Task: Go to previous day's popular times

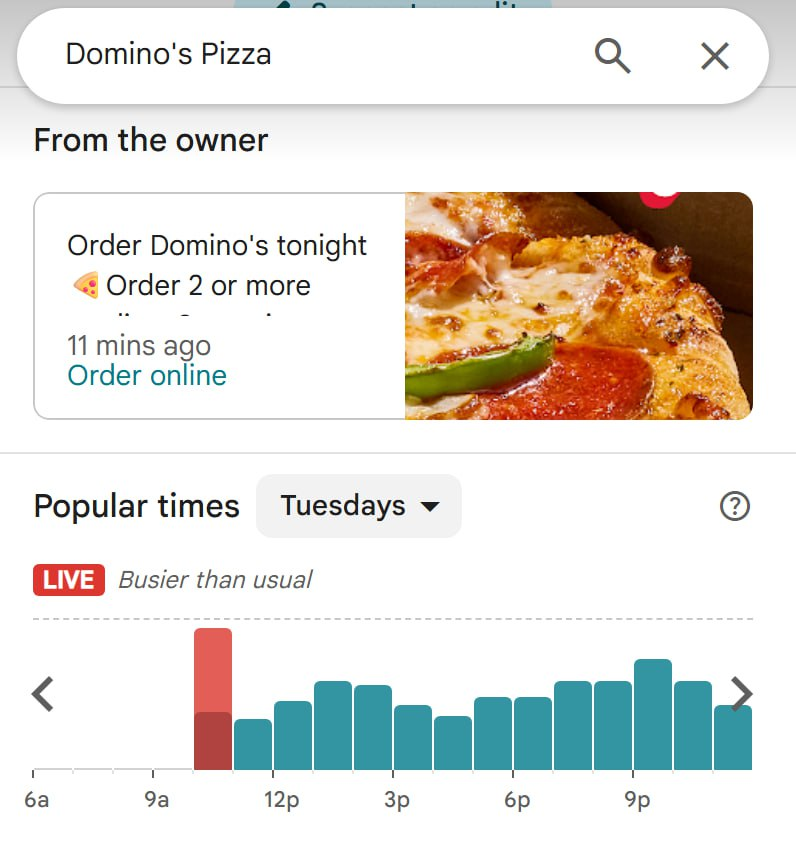Action: [x=42, y=693]
